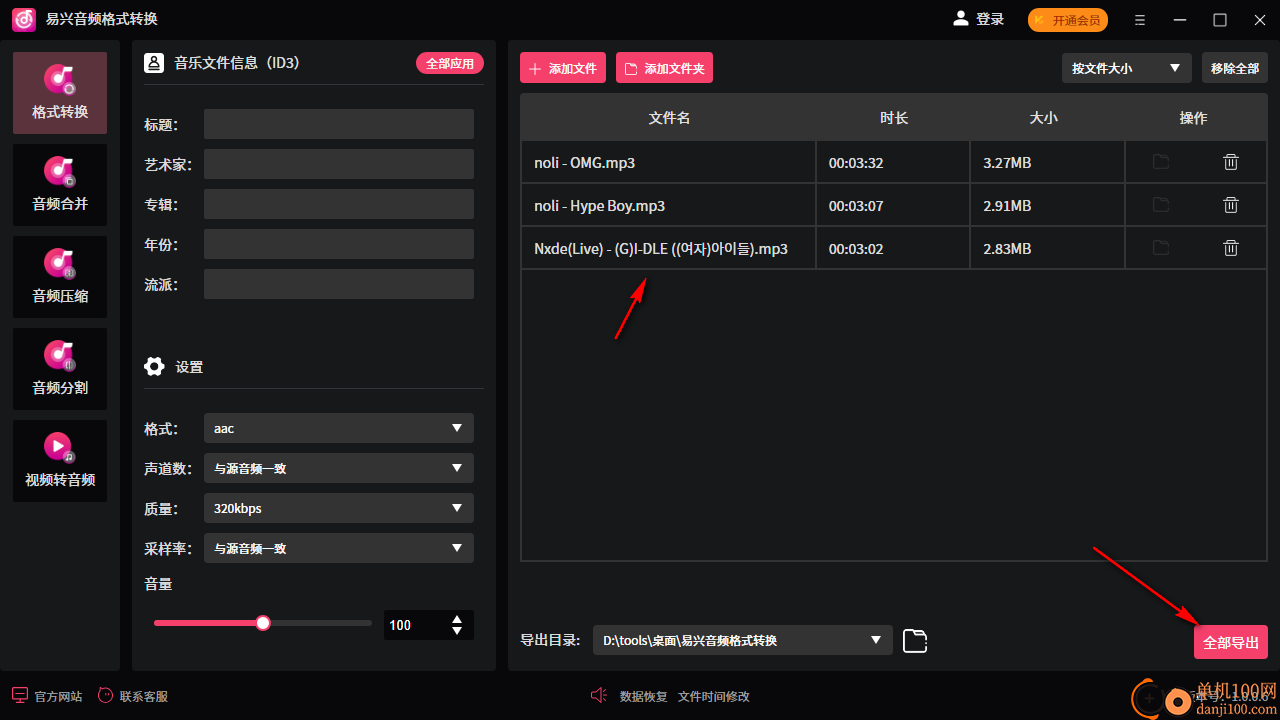This screenshot has width=1280, height=720.
Task: Click the 文件名 column header
Action: click(669, 118)
